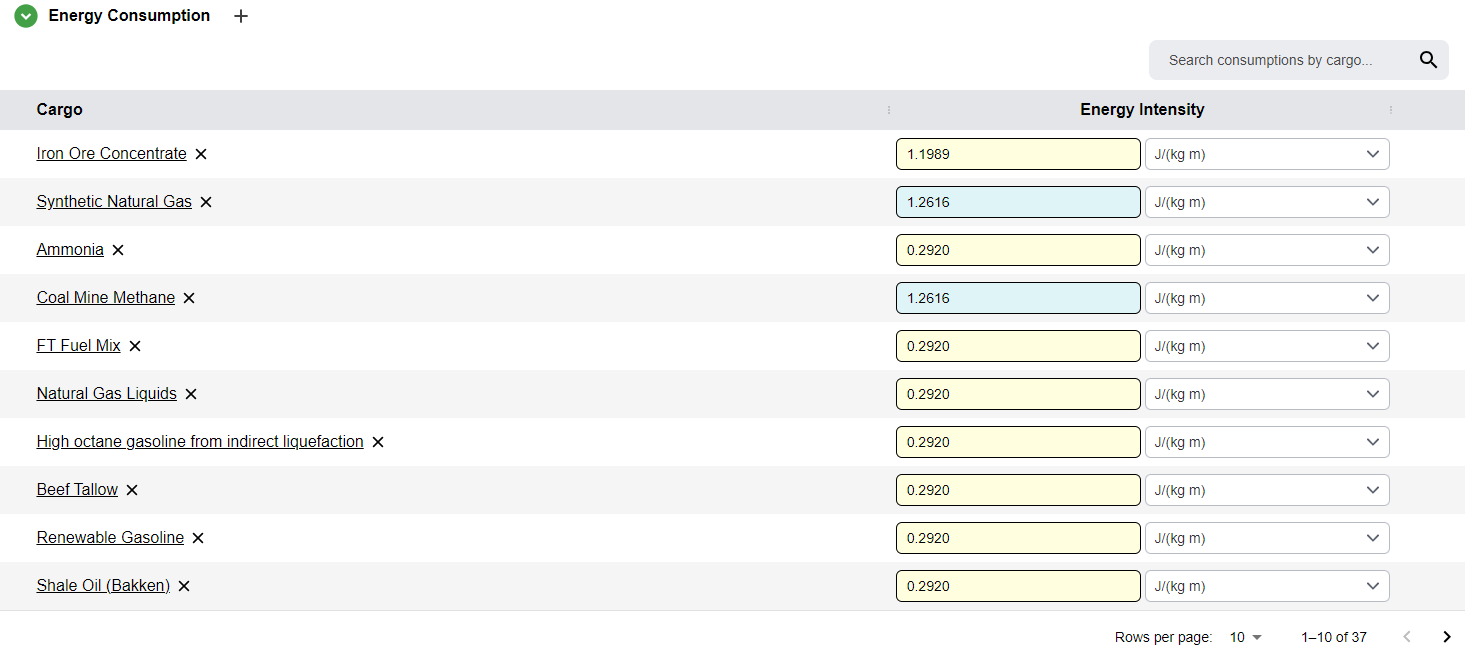
Task: Remove the Coal Mine Methane row
Action: coord(189,298)
